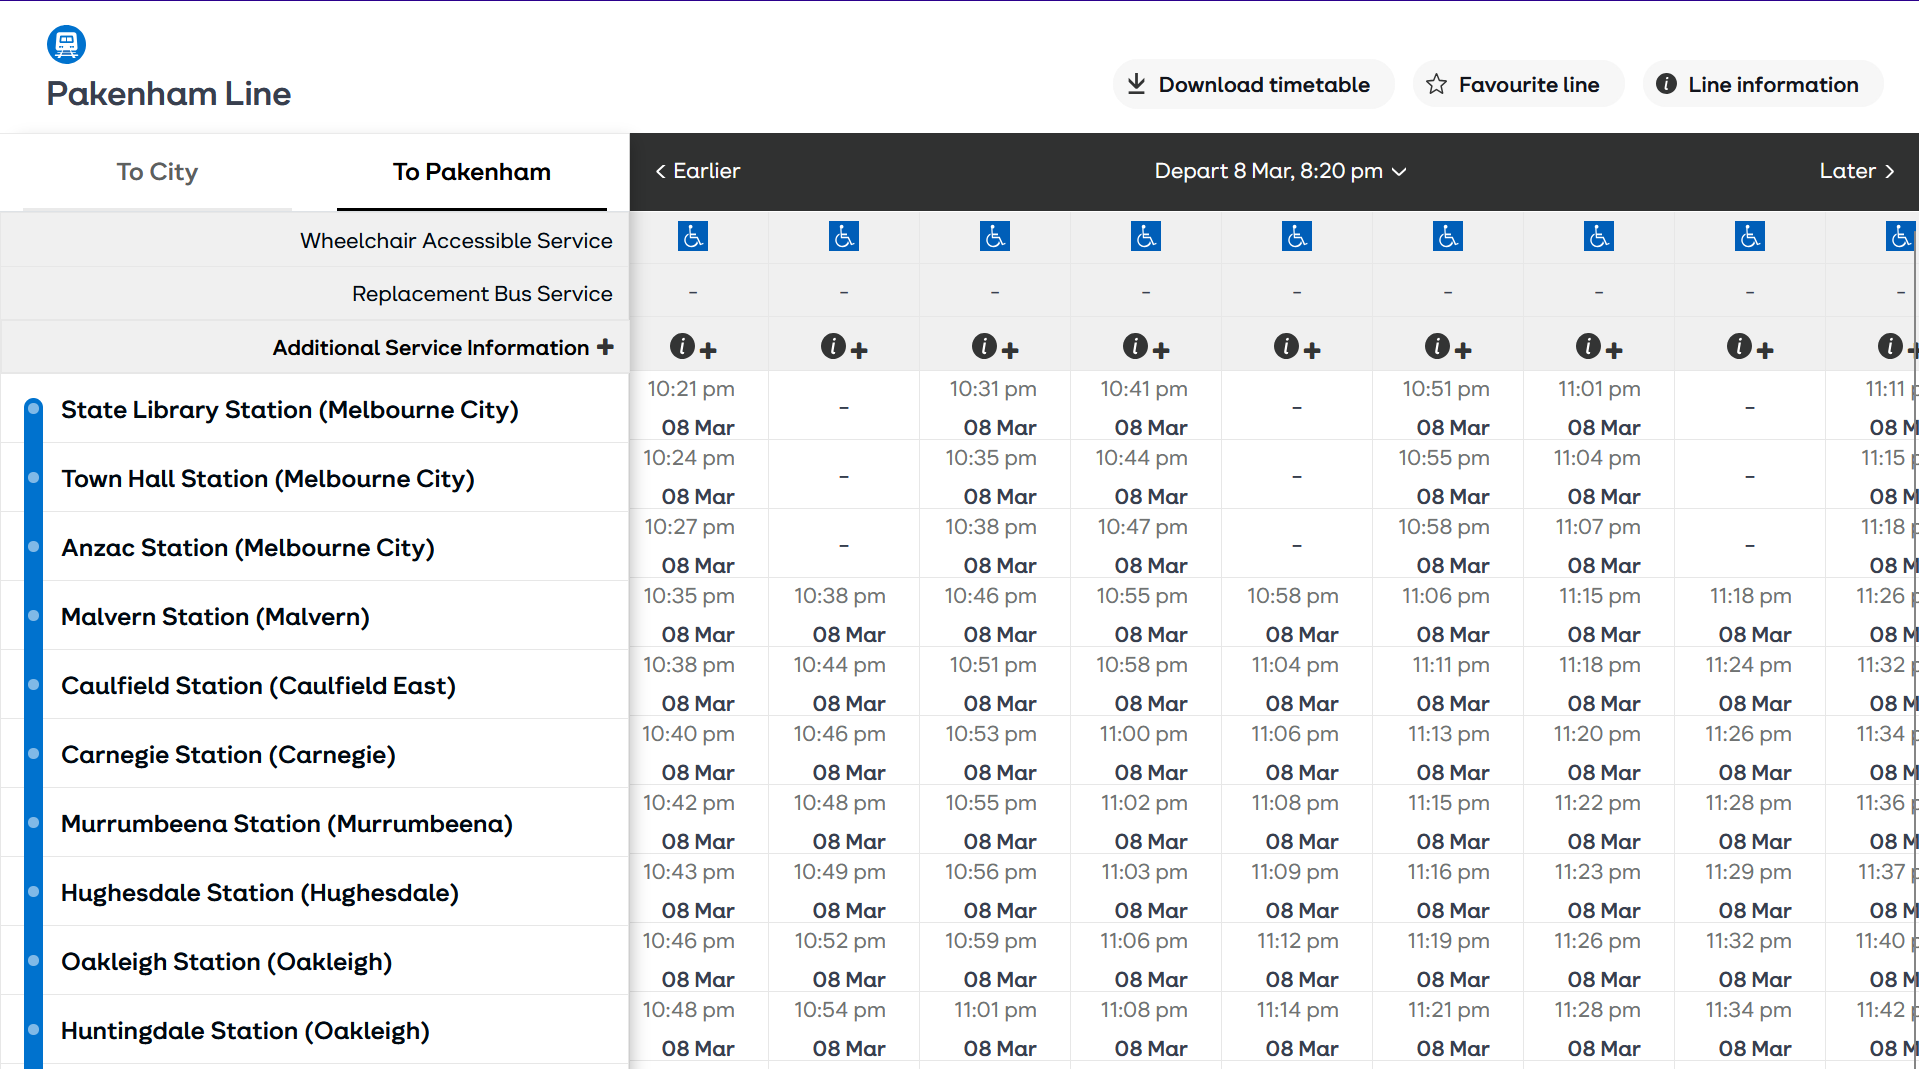The height and width of the screenshot is (1069, 1919).
Task: Show Later departures
Action: (x=1856, y=171)
